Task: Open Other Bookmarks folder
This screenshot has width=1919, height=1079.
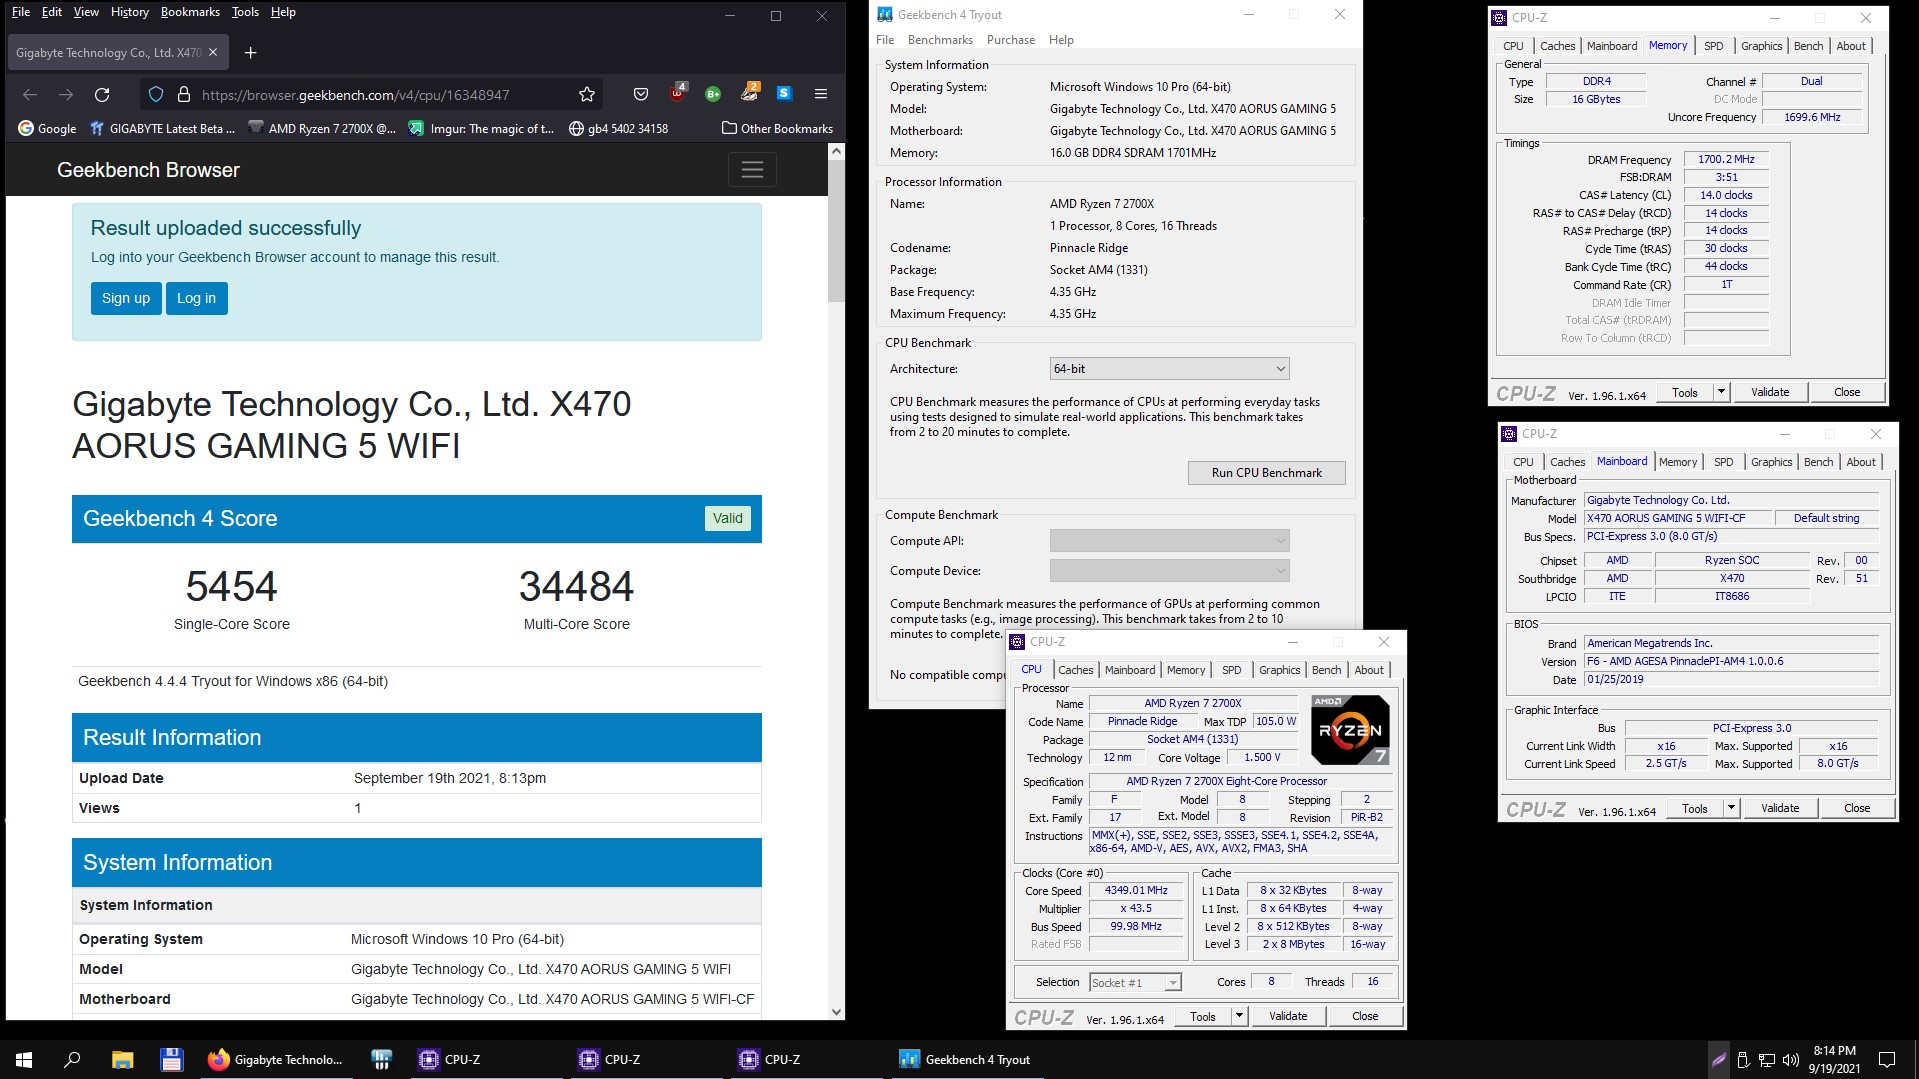Action: point(777,128)
